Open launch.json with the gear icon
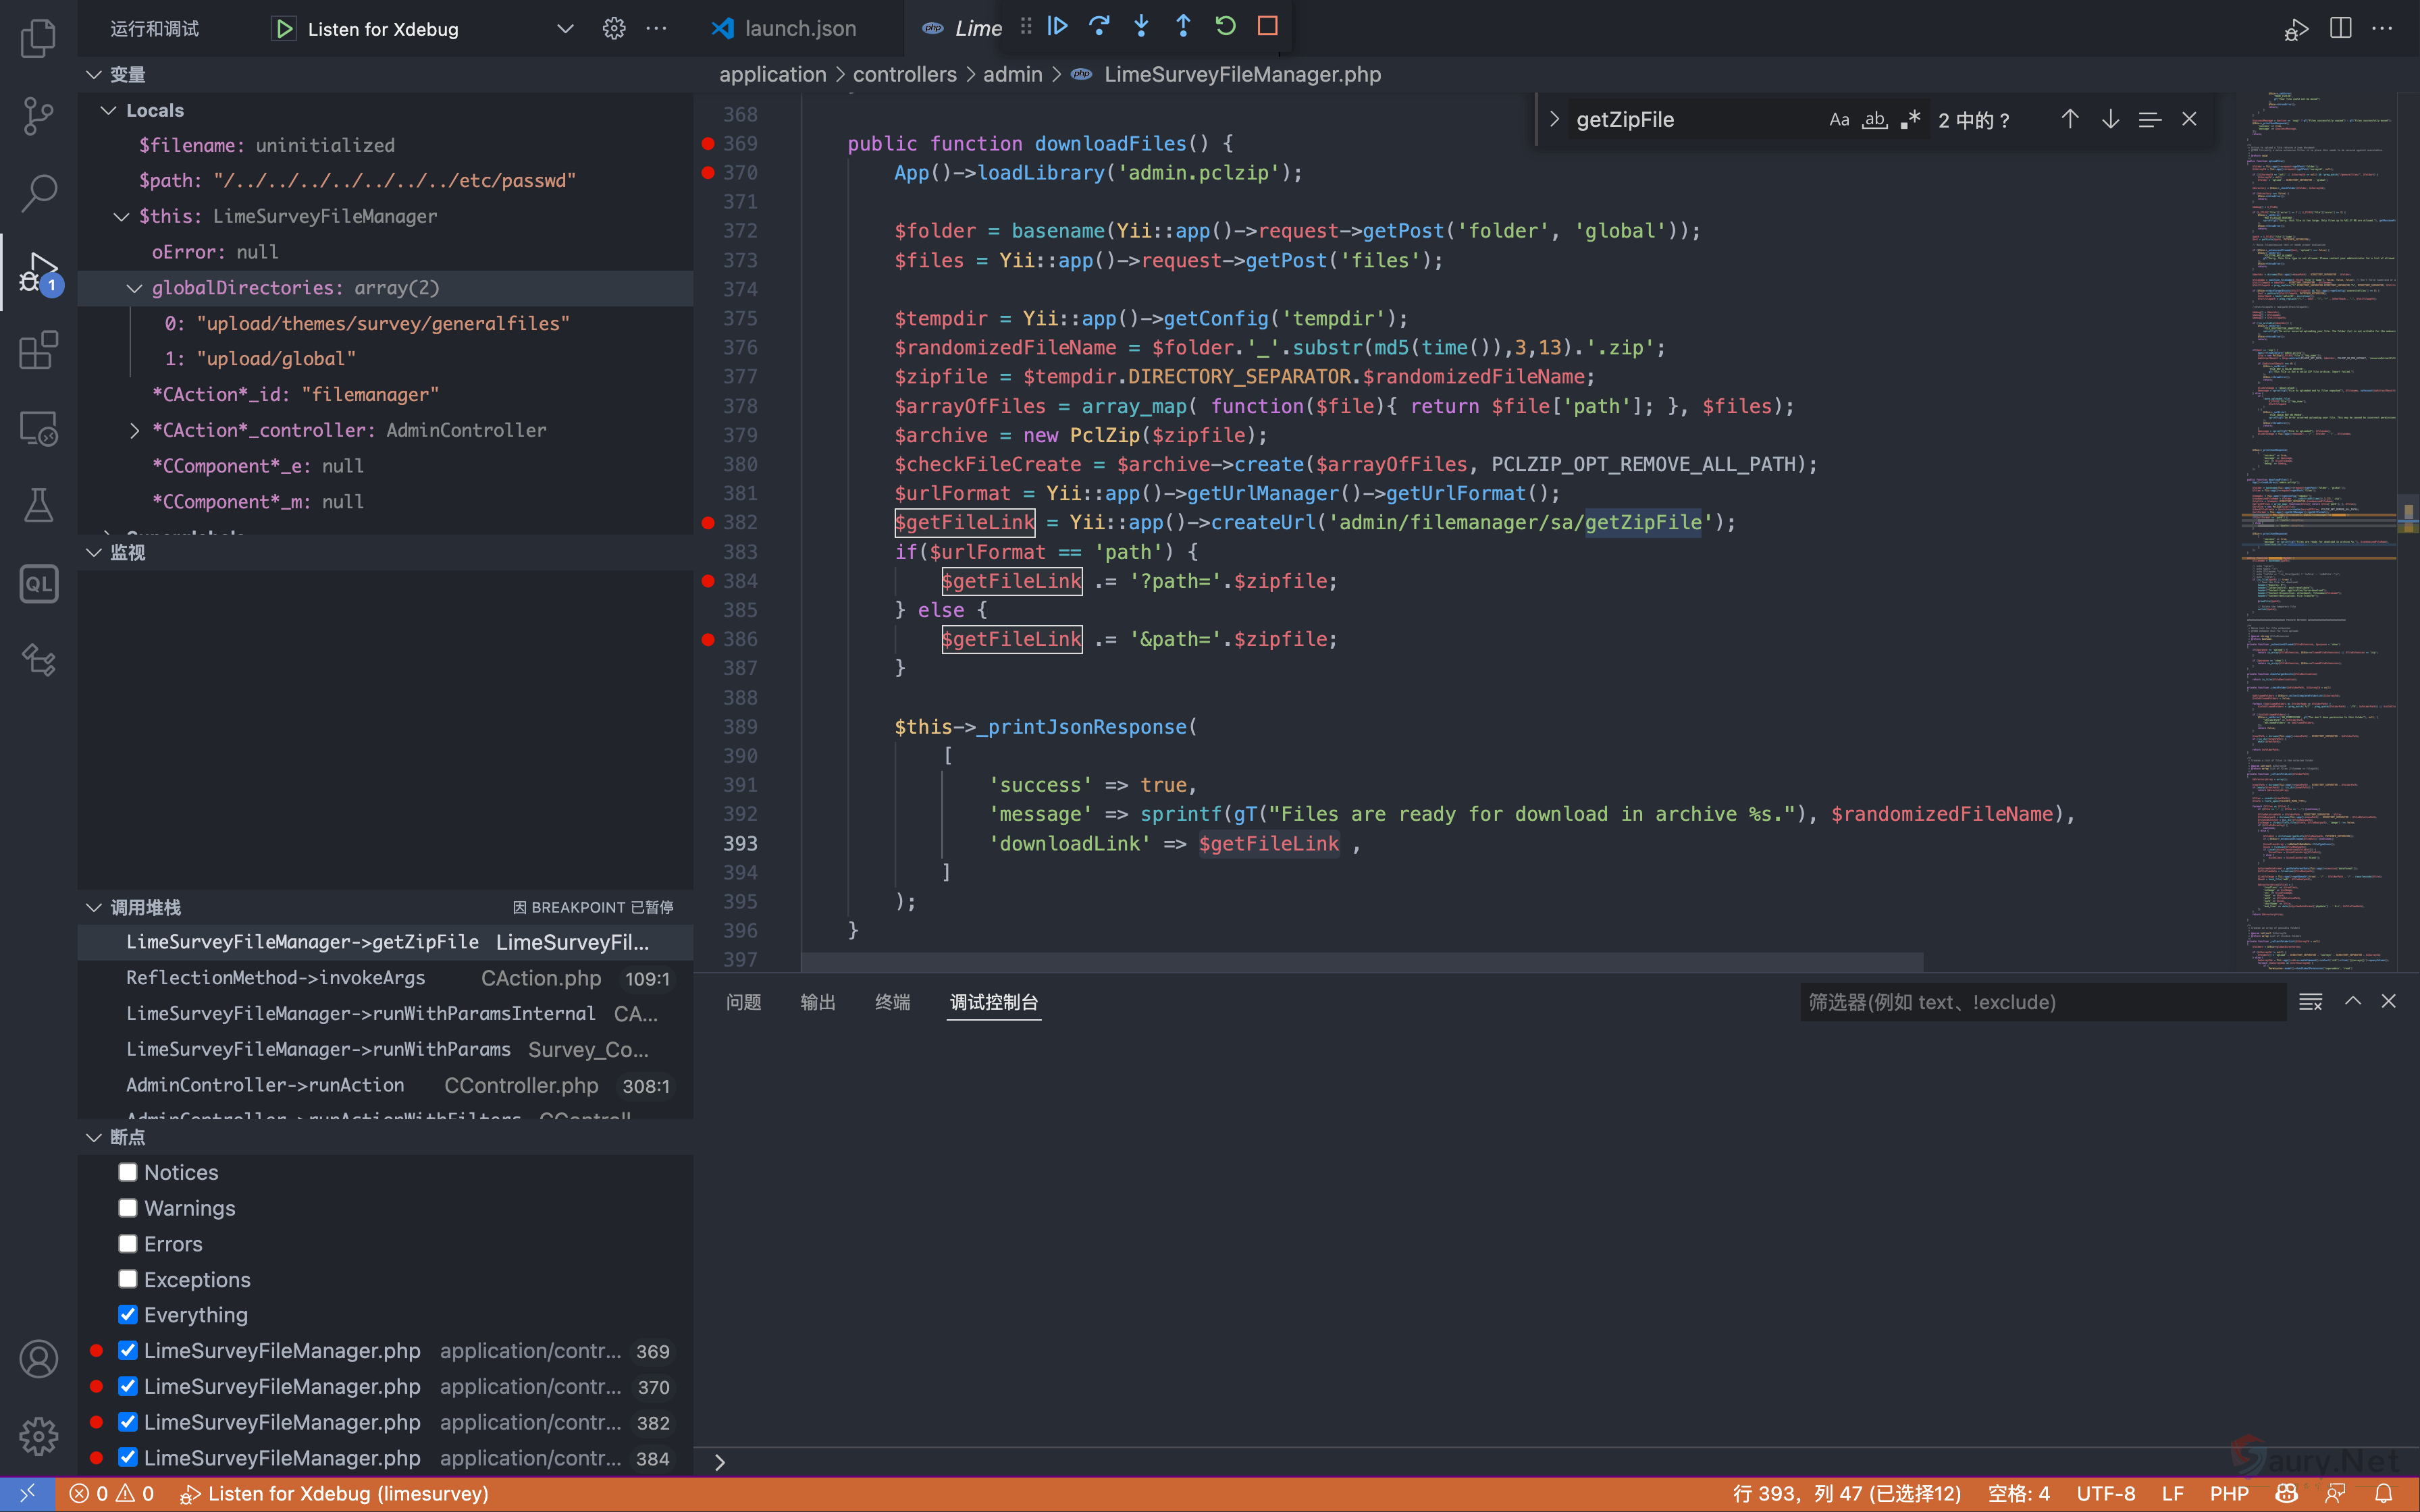Image resolution: width=2420 pixels, height=1512 pixels. point(614,29)
